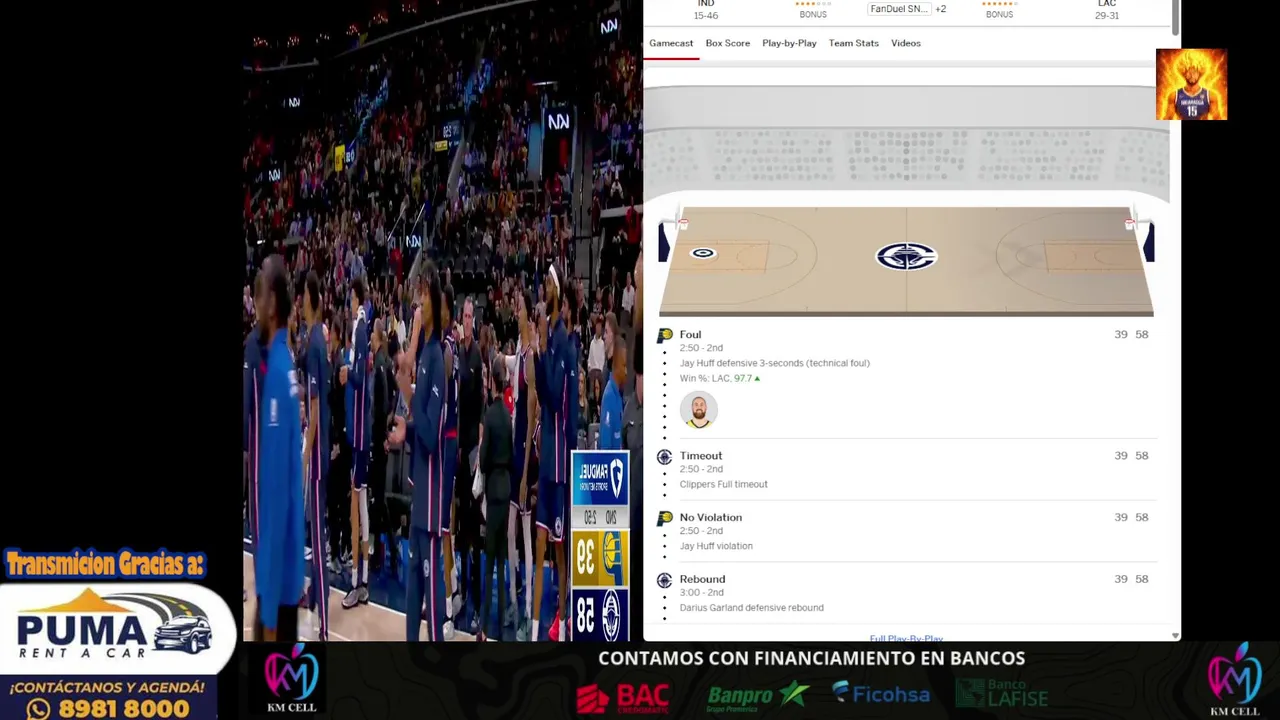1280x720 pixels.
Task: Click the Clippers center-court logo on the gamecast
Action: [906, 257]
